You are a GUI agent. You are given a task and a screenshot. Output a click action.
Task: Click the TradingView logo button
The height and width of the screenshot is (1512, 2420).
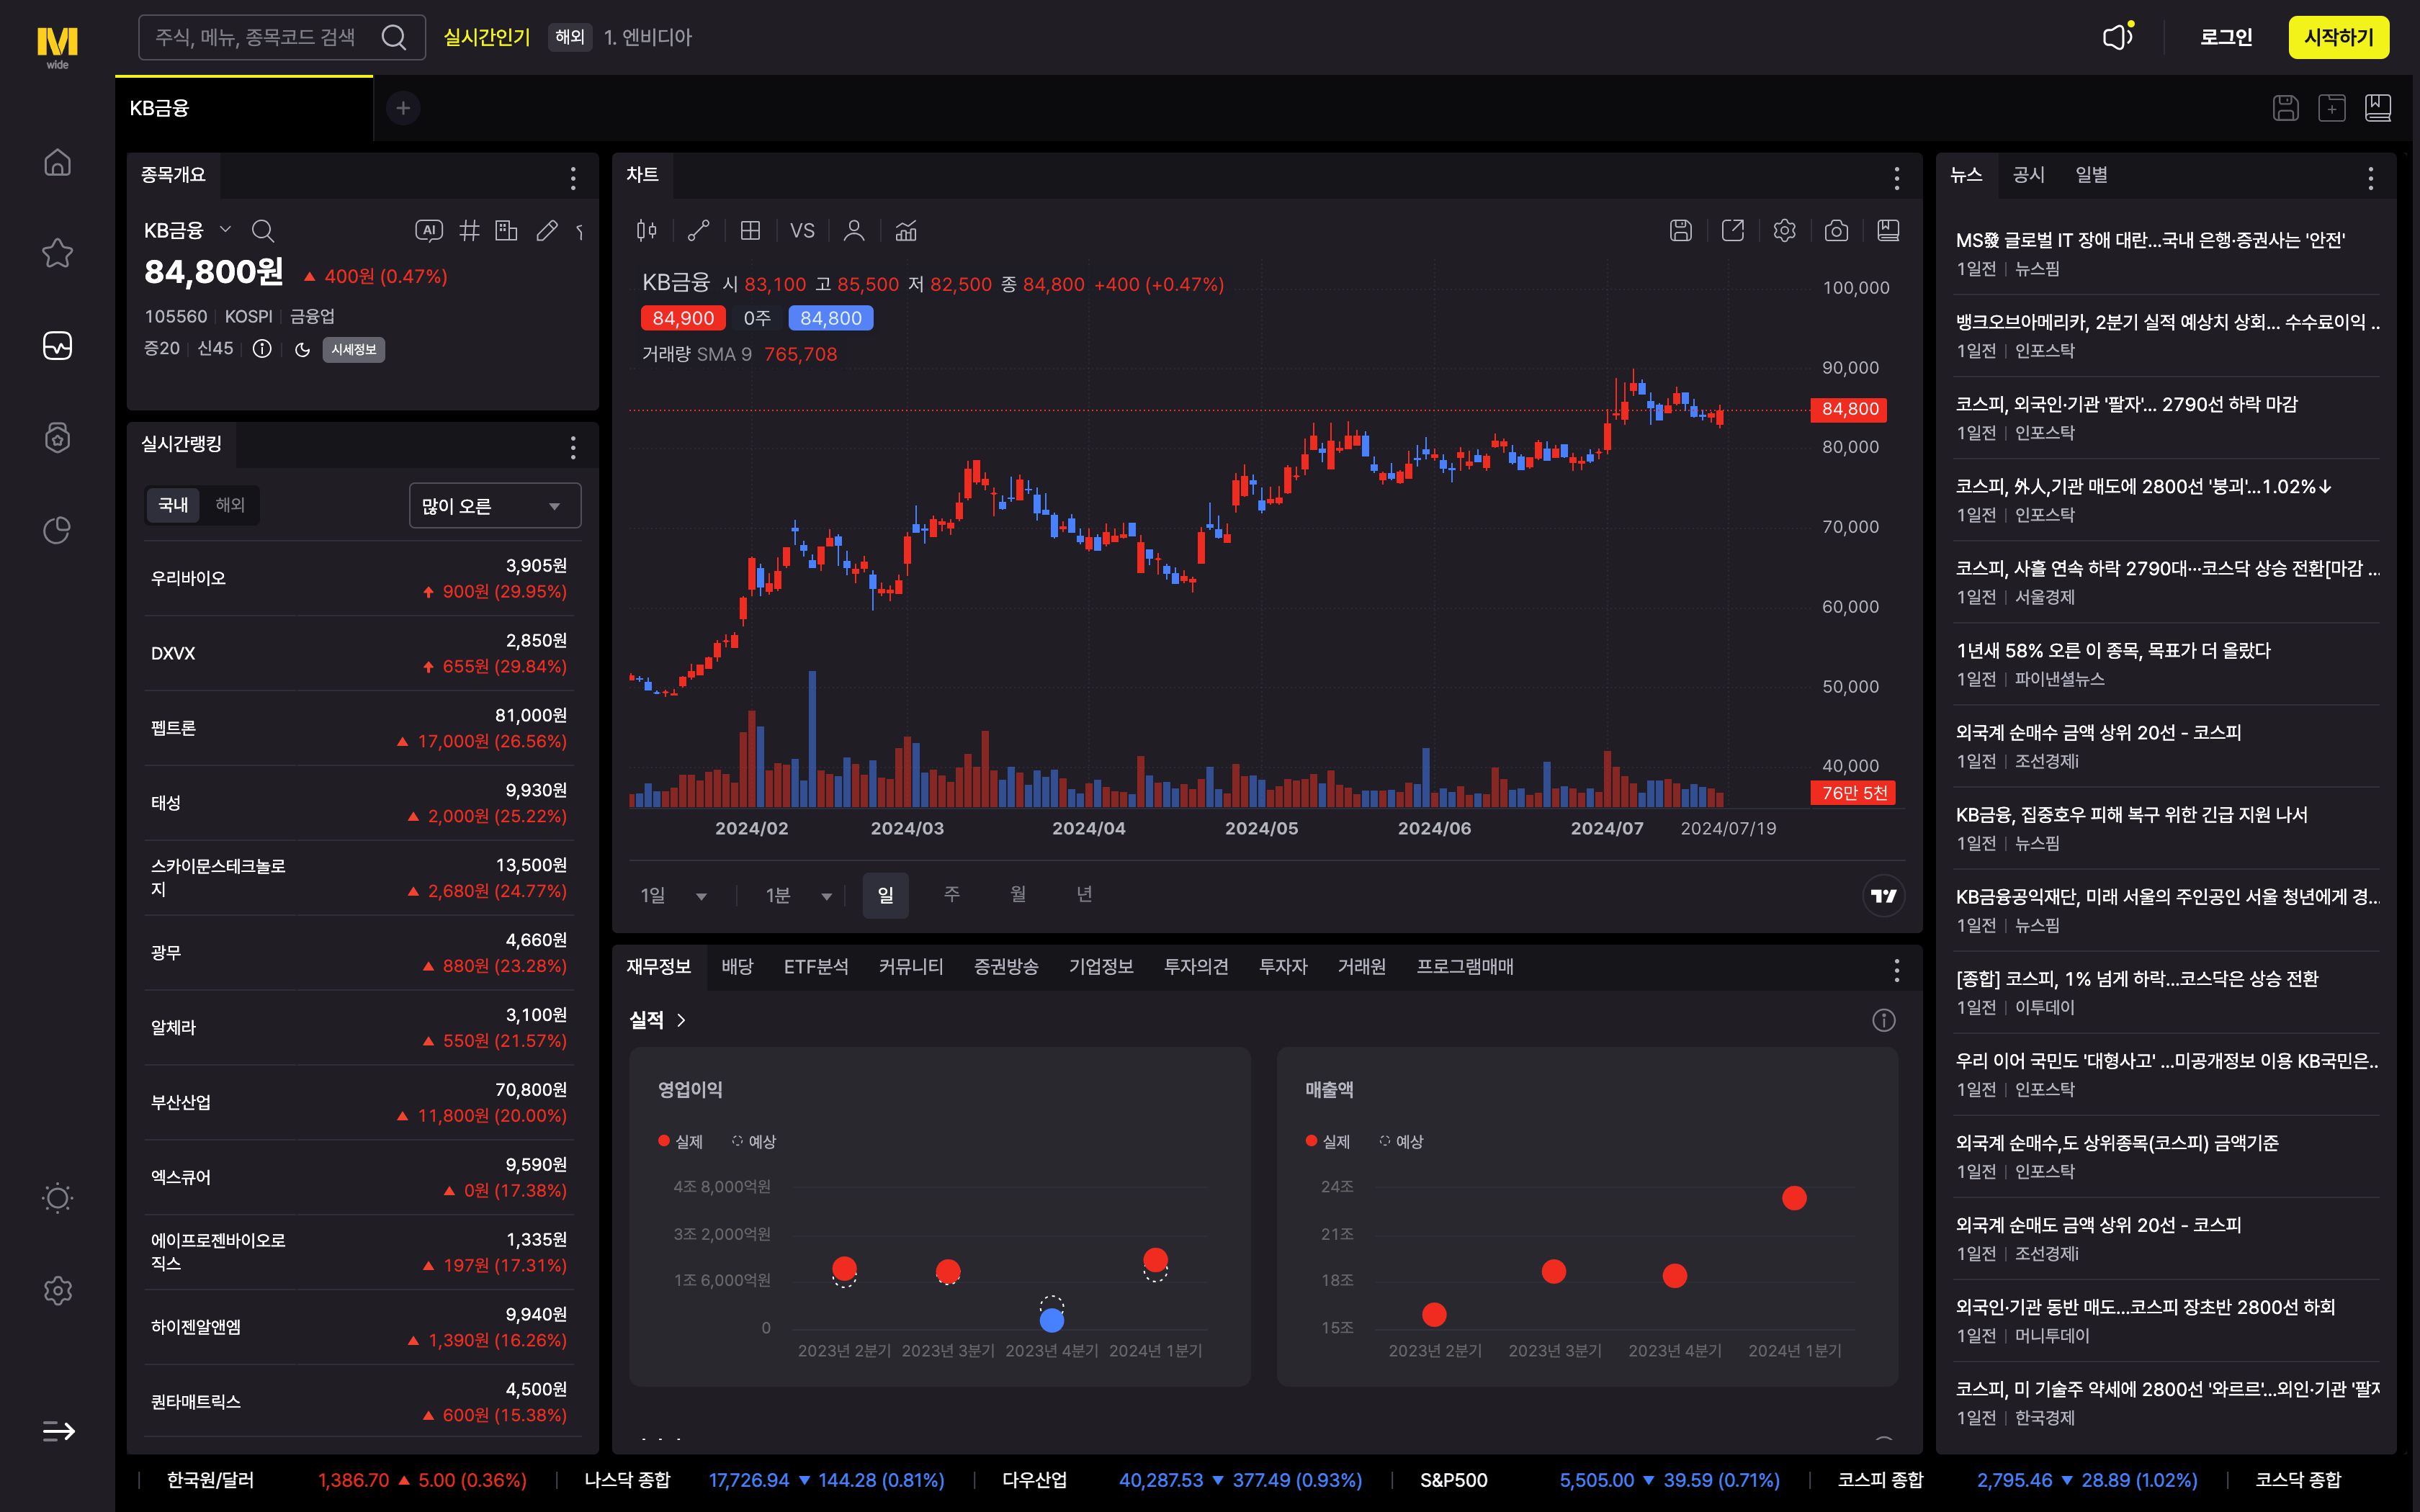[1884, 895]
